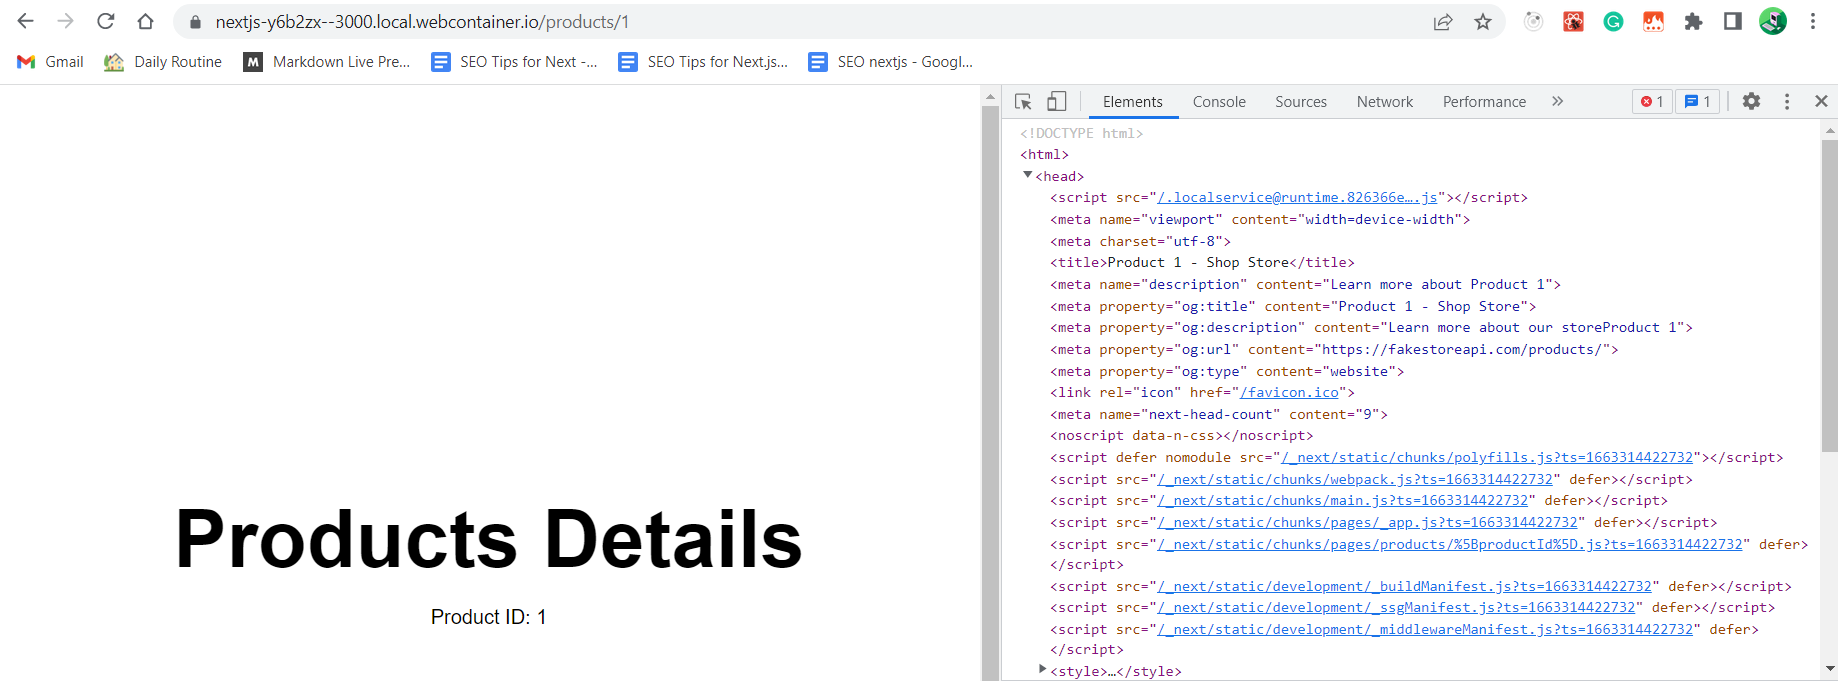Switch to the Performance tab
The image size is (1838, 681).
(1484, 101)
